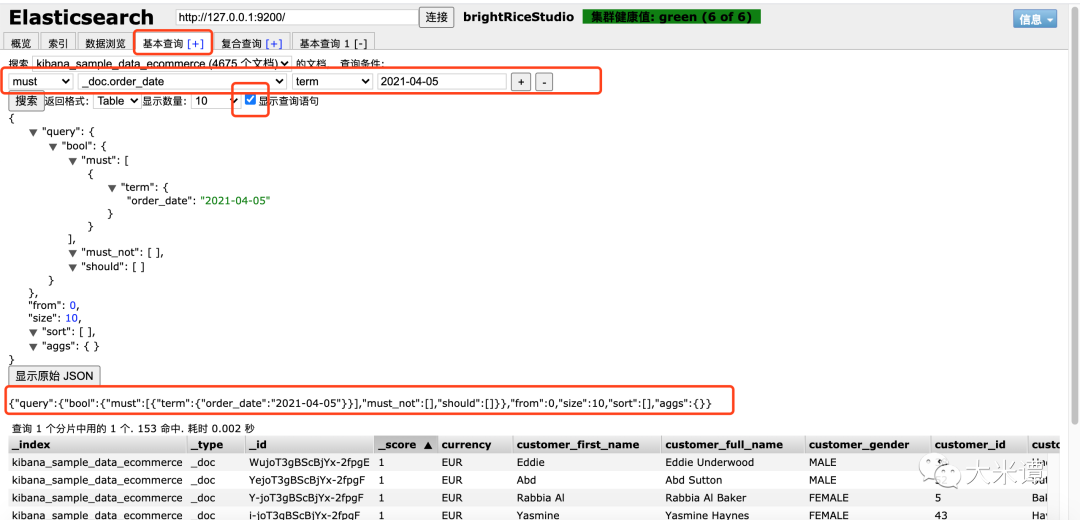Focus the cluster URL input field
Image resolution: width=1080 pixels, height=520 pixels.
click(296, 17)
